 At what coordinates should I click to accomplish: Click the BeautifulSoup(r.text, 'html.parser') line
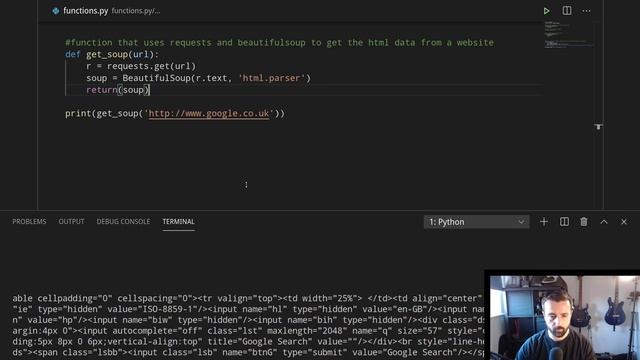(198, 78)
